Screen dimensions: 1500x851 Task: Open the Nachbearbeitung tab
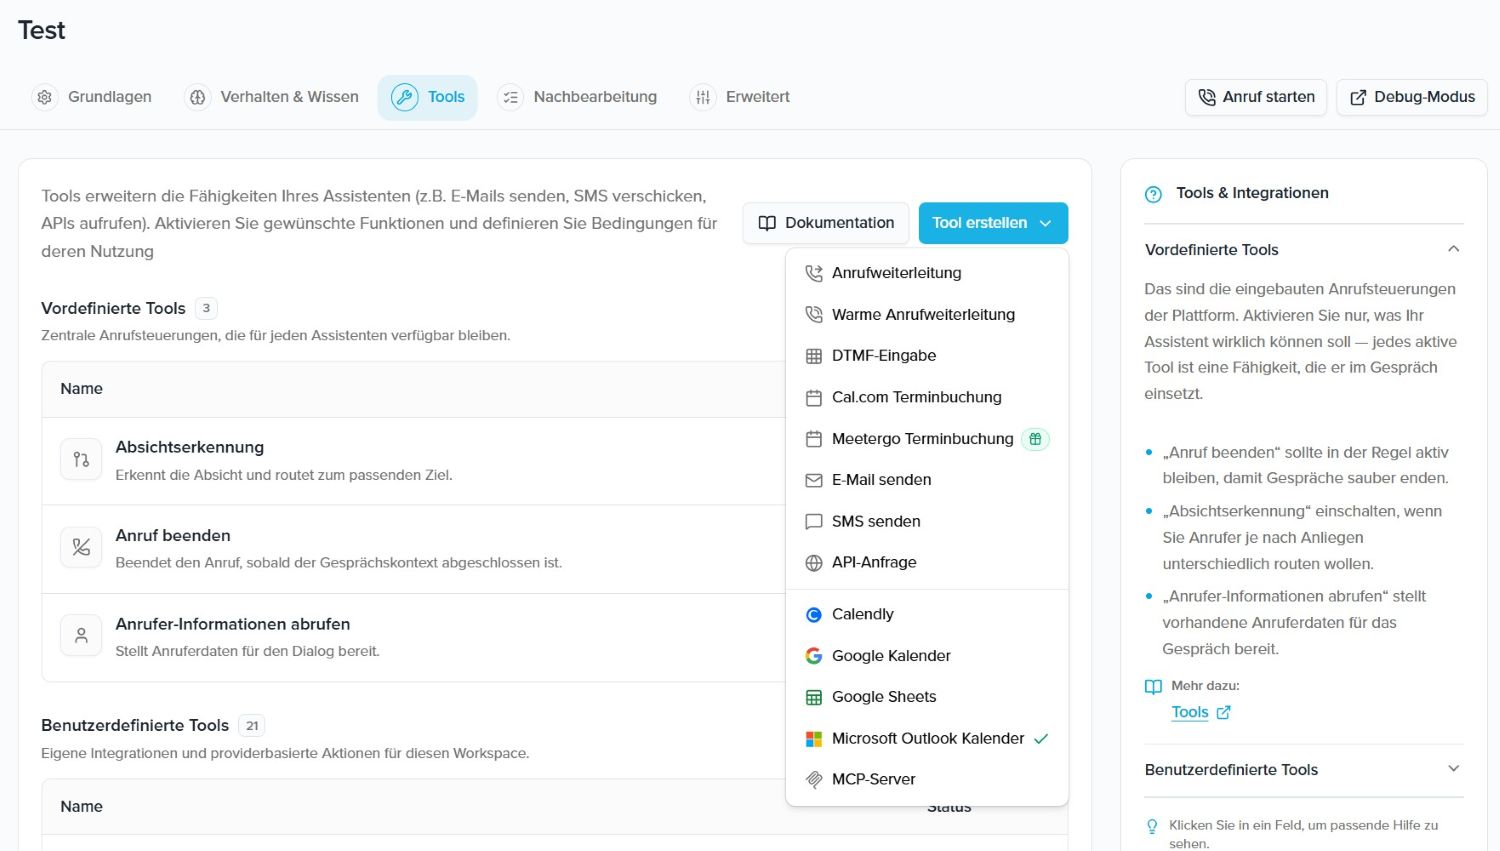(578, 97)
